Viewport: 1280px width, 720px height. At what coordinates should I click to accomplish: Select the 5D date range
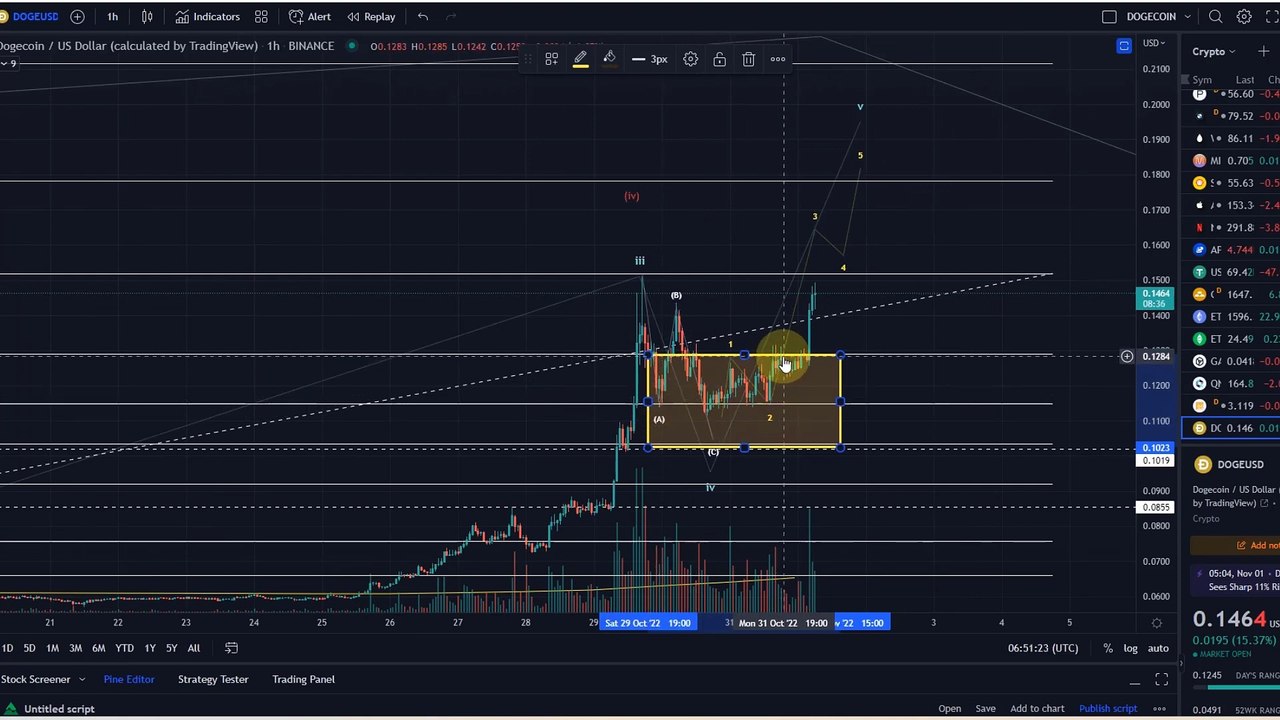(x=29, y=648)
